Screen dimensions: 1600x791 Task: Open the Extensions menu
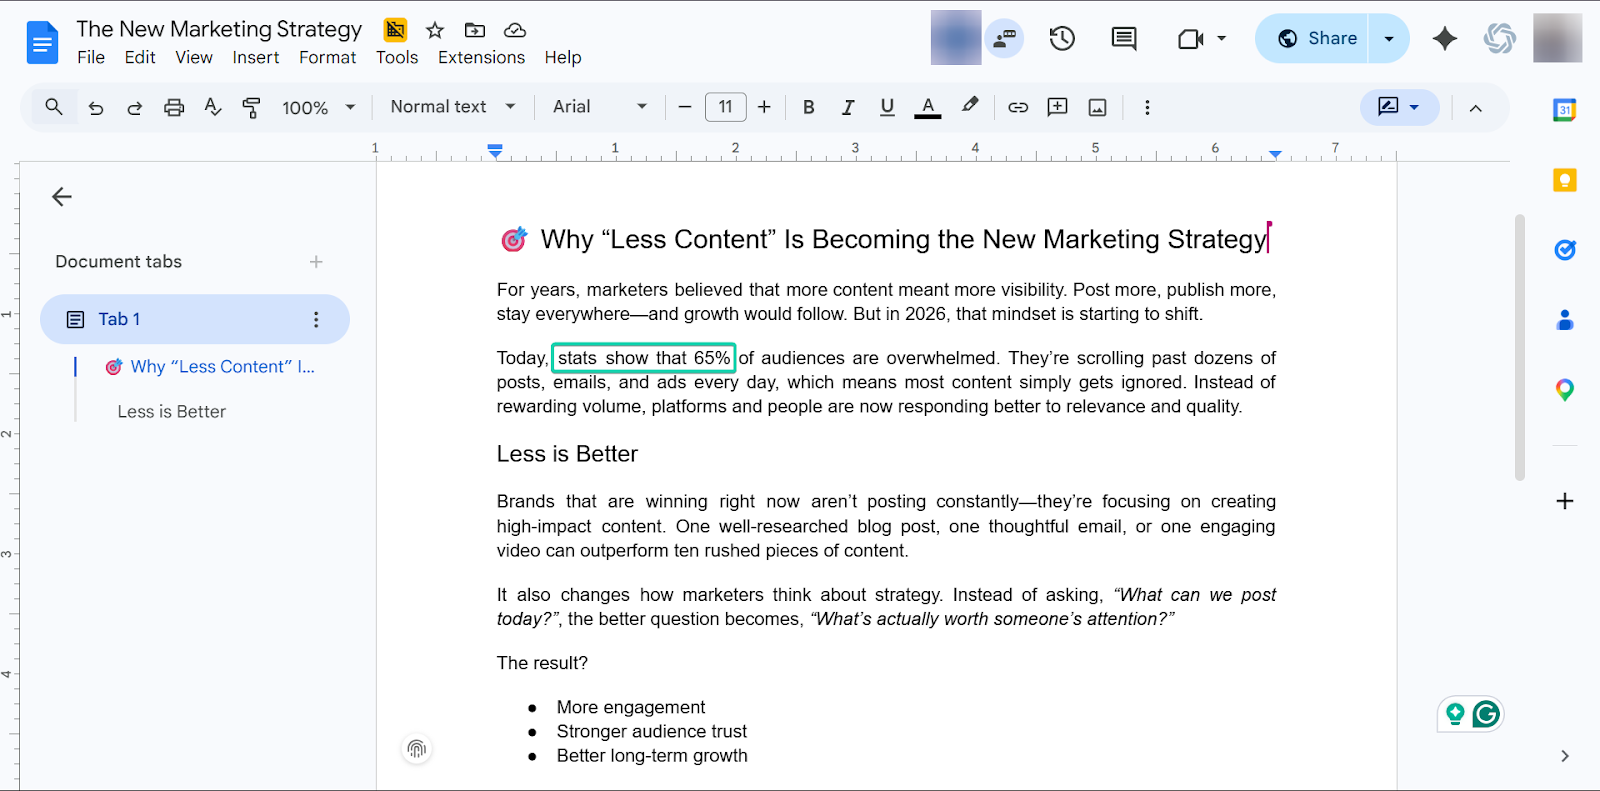coord(481,58)
